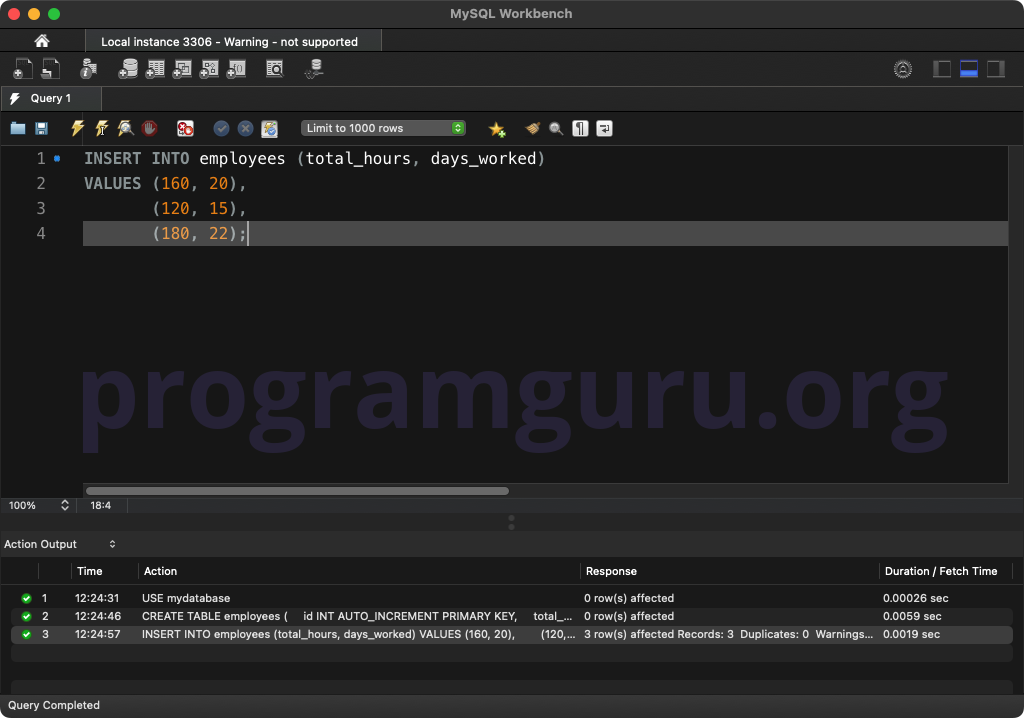Select the USE mydatabase output row
This screenshot has width=1024, height=718.
511,598
